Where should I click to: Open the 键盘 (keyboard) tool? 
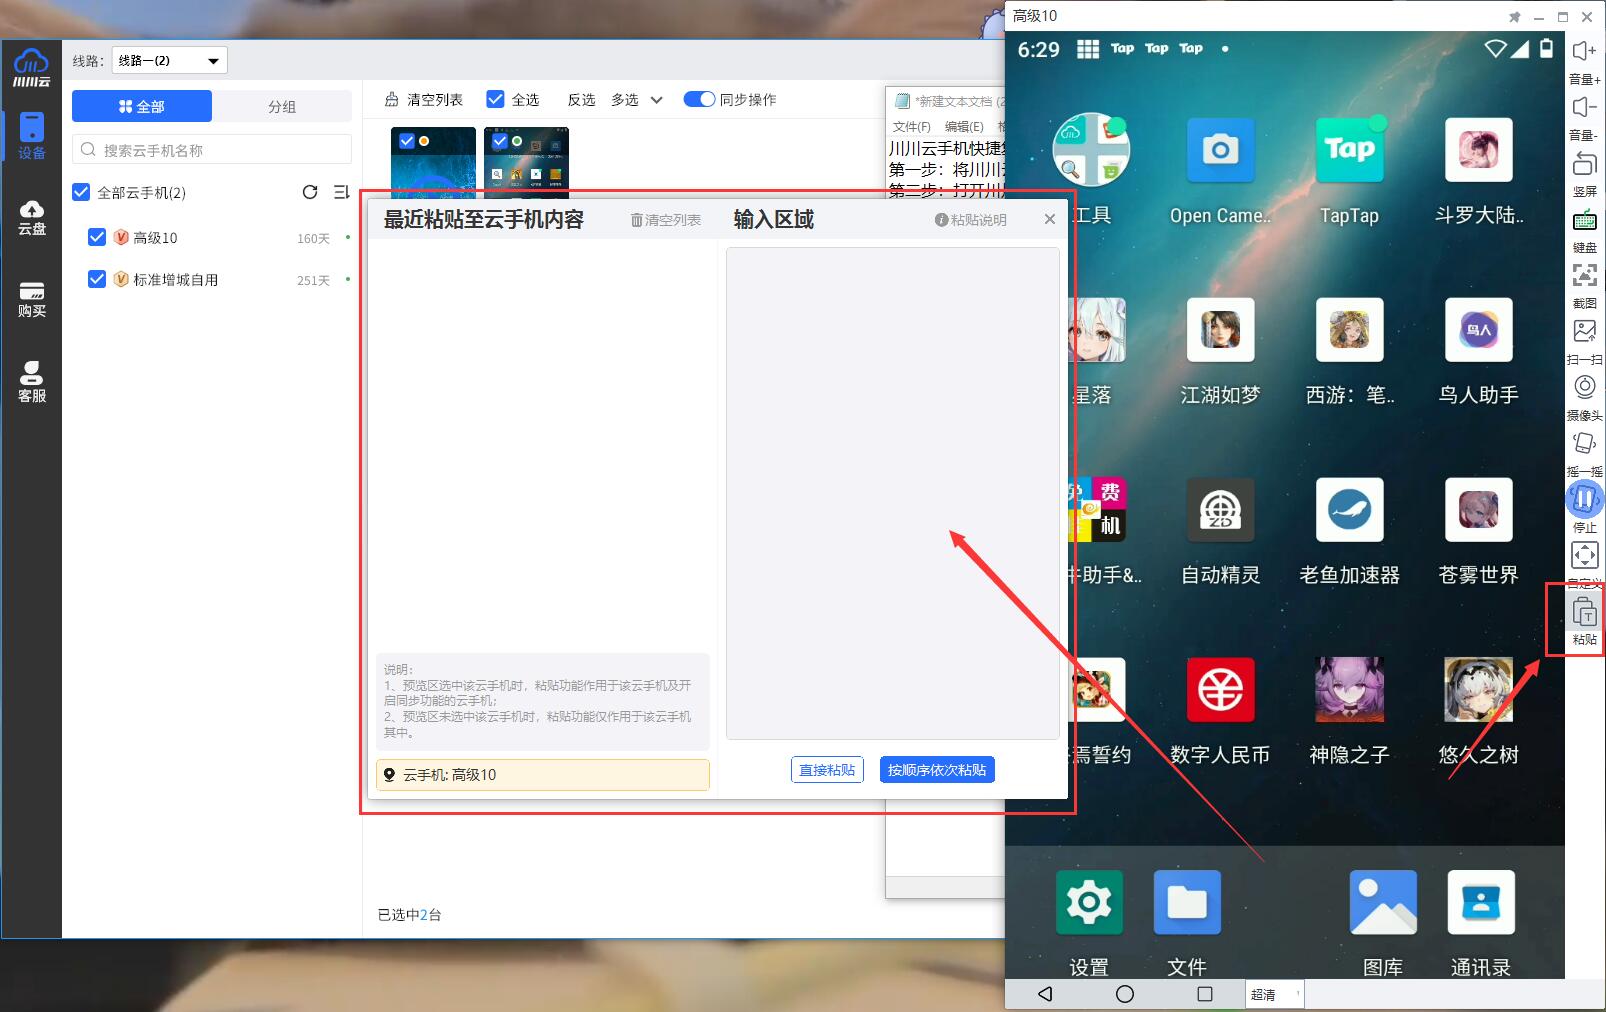(1585, 230)
